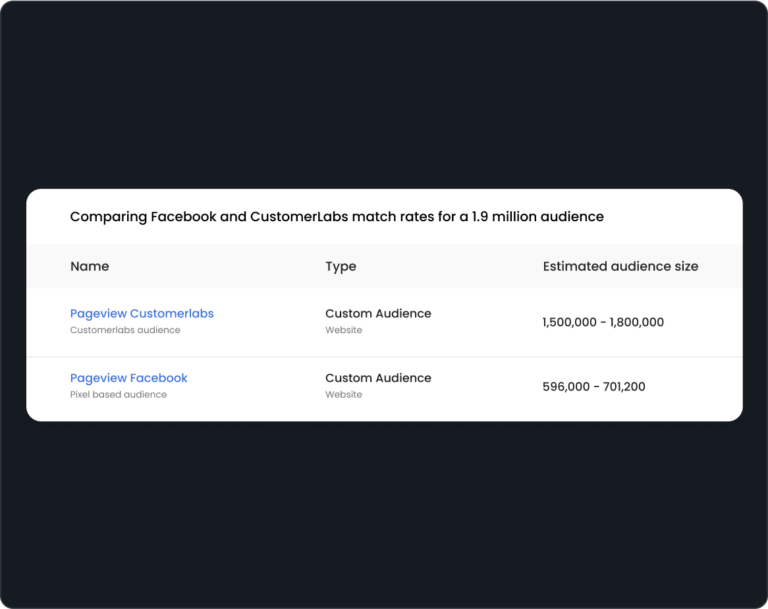Click Custom Audience in the Customerlabs row
768x609 pixels.
point(378,314)
